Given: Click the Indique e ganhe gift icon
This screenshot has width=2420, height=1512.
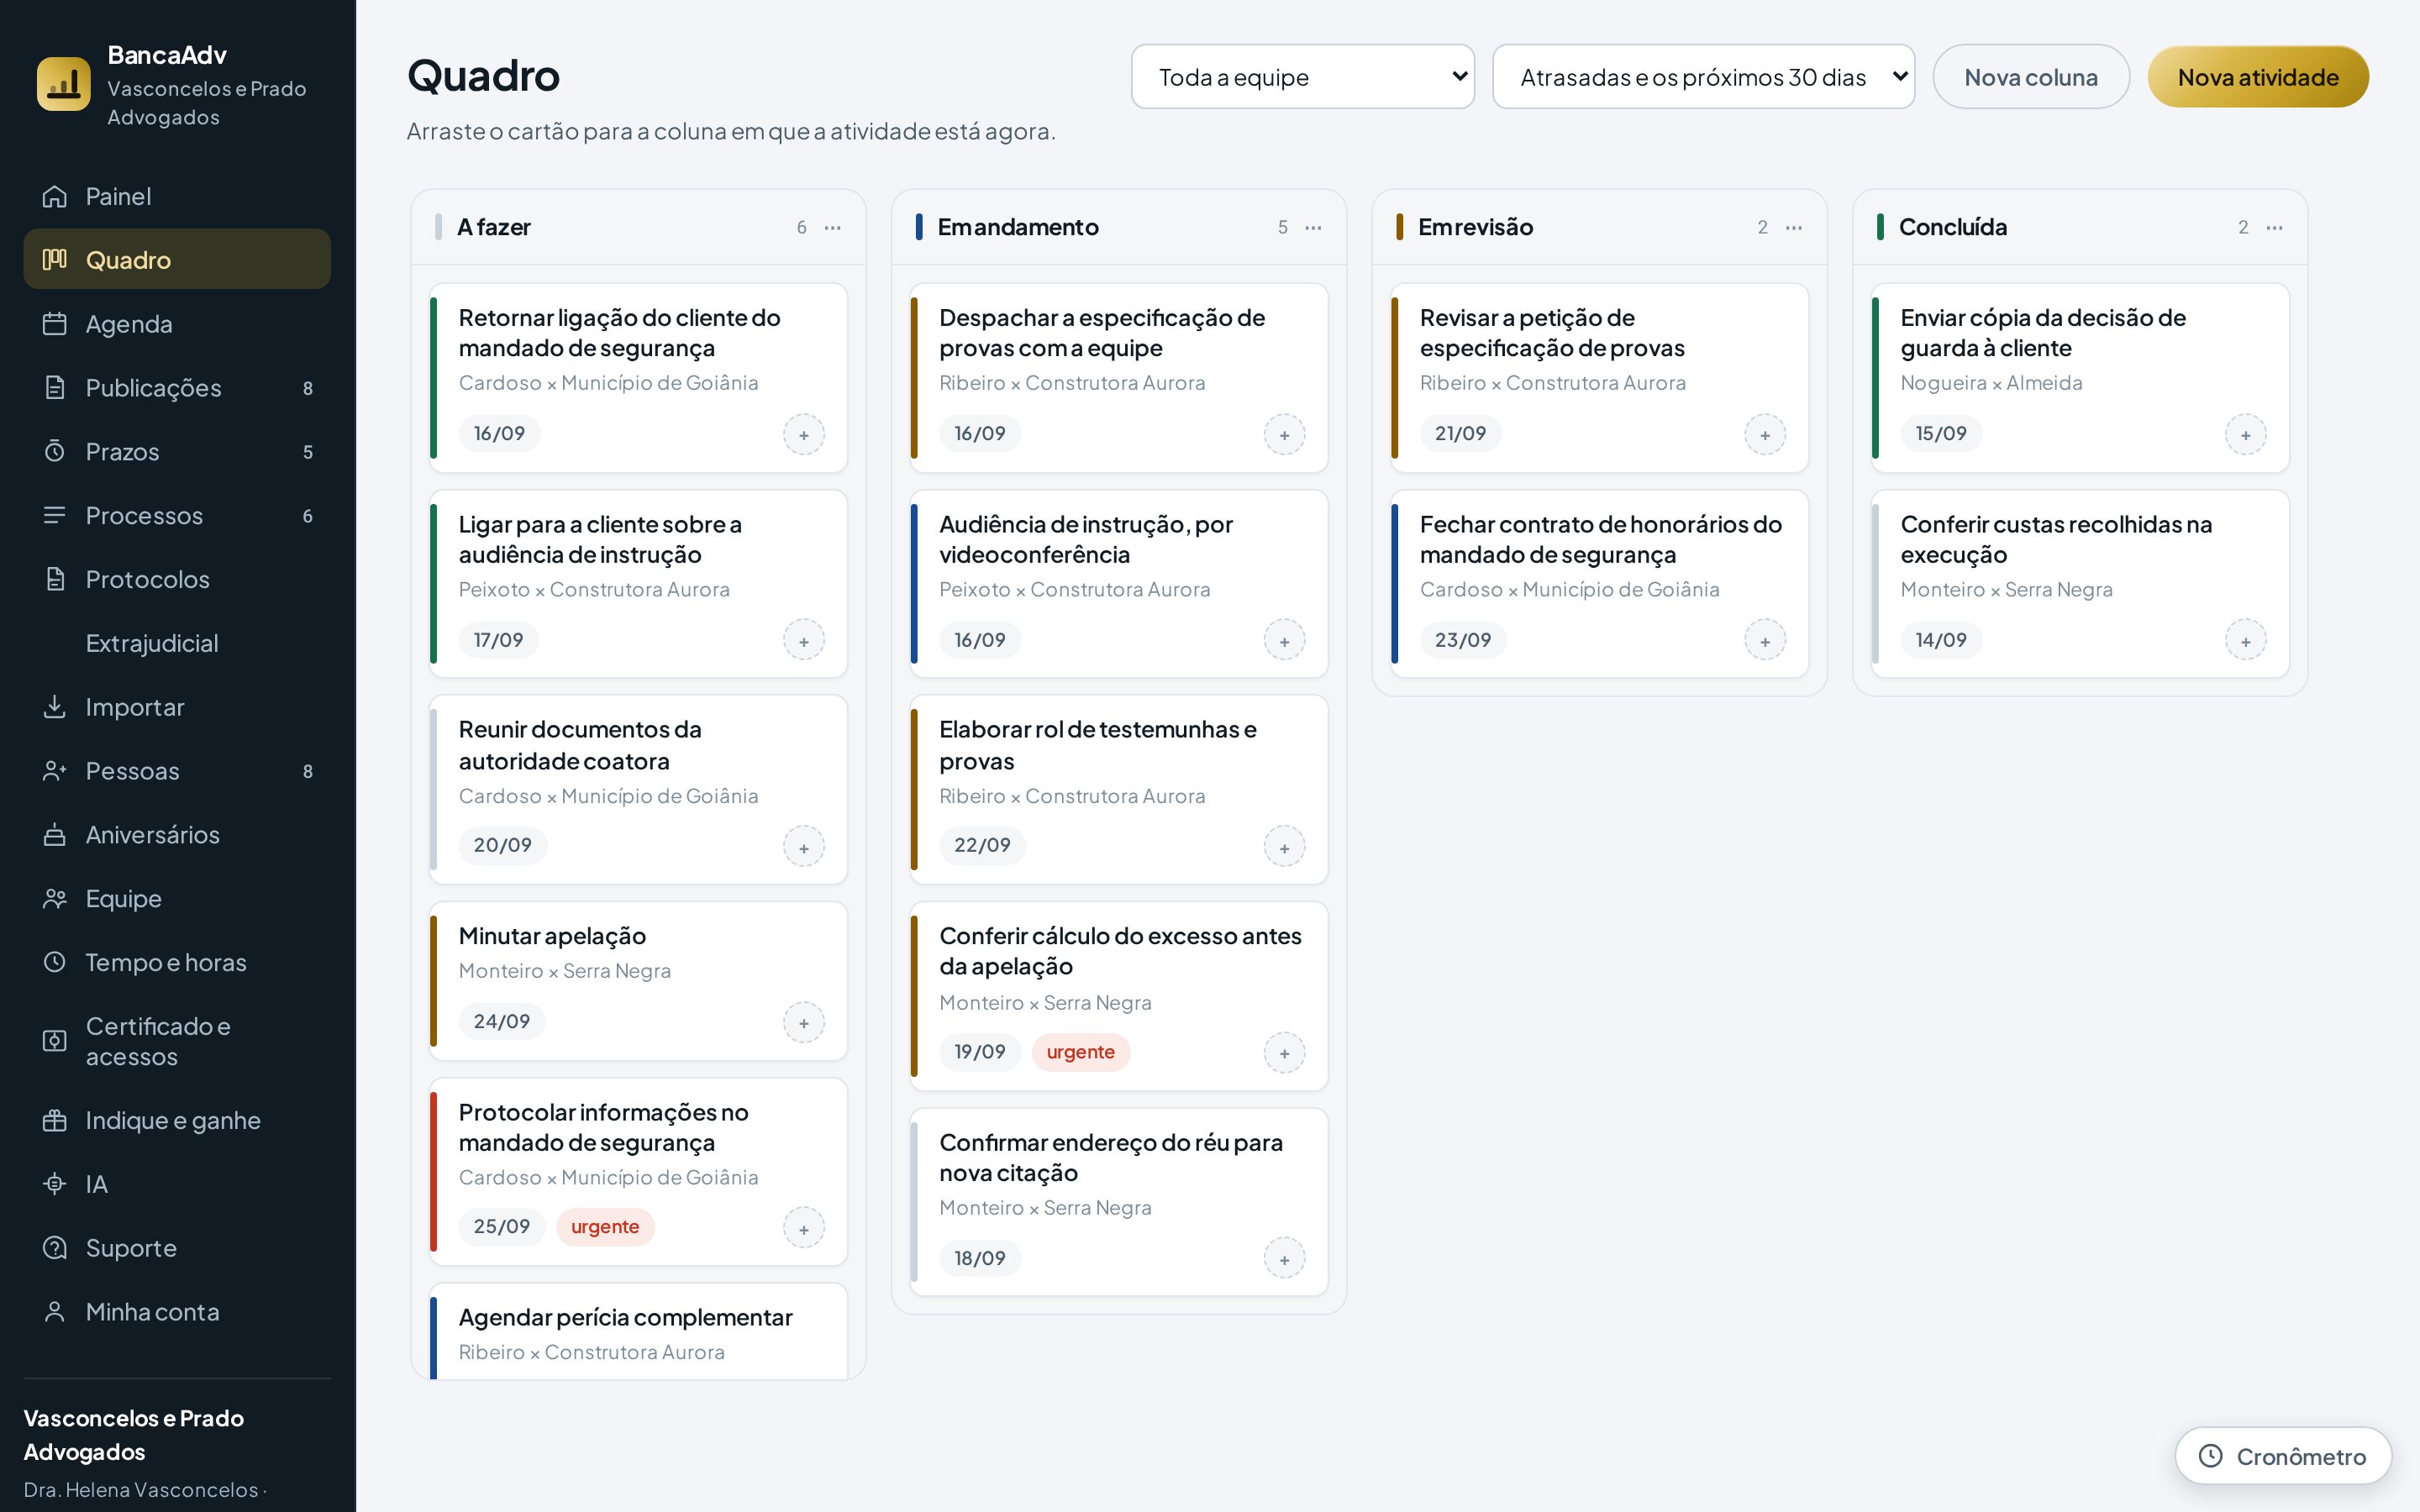Looking at the screenshot, I should pos(55,1120).
